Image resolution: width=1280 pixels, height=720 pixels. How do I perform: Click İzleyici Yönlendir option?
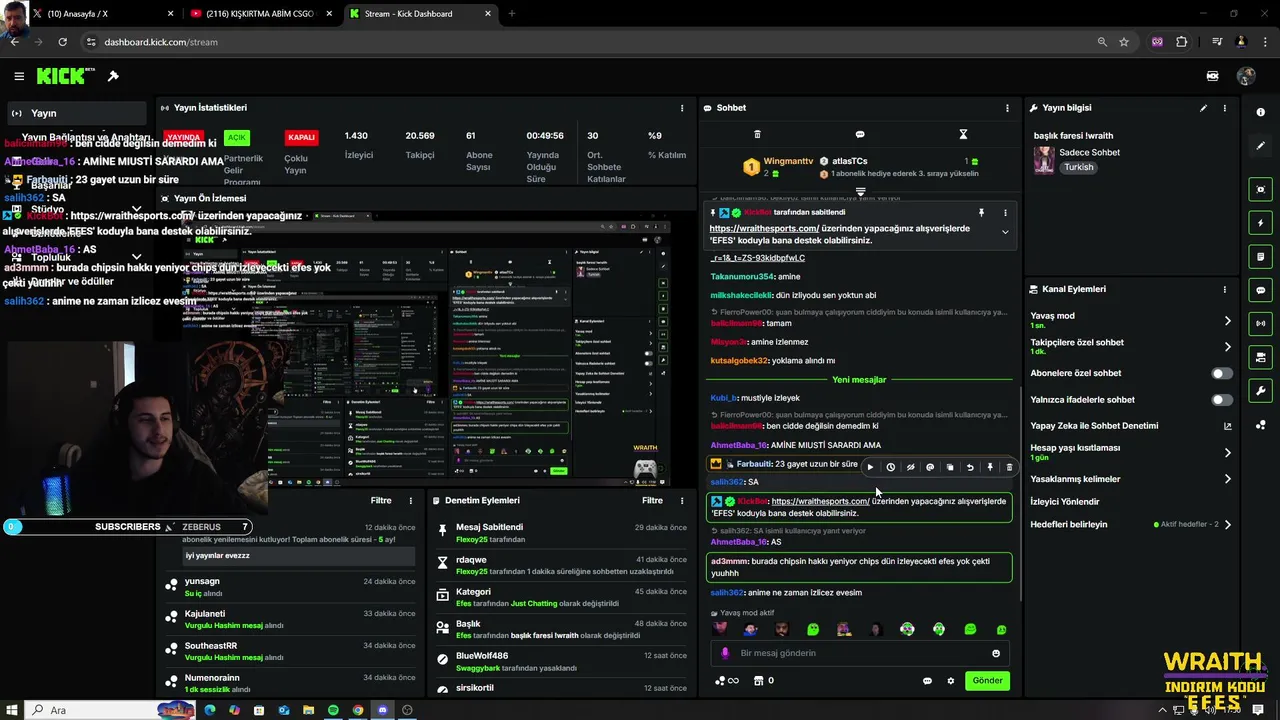pos(1065,502)
